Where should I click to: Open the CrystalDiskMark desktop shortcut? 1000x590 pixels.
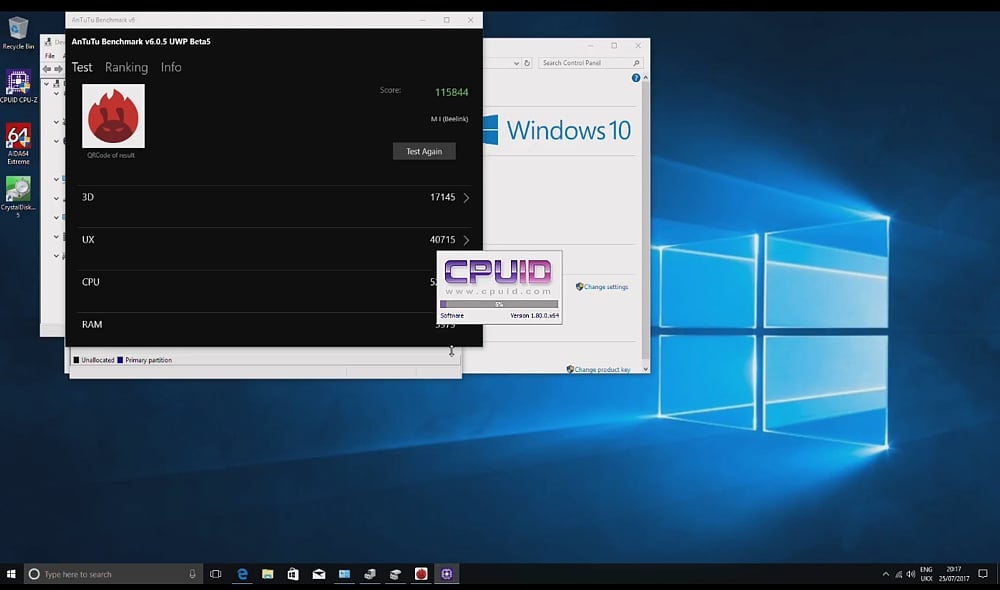coord(18,191)
